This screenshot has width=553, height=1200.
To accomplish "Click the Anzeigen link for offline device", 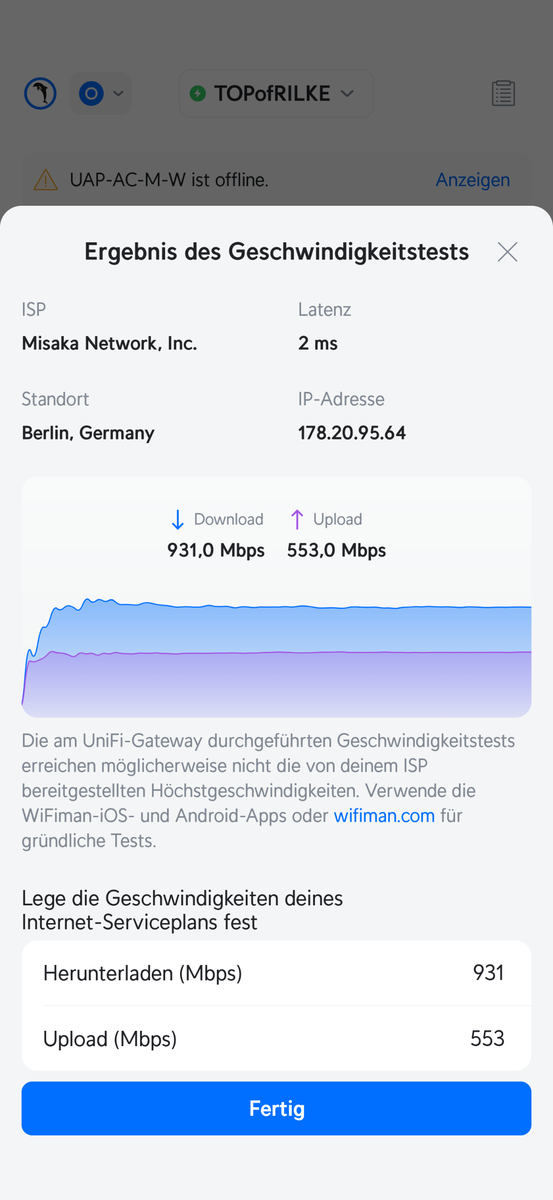I will [x=472, y=180].
